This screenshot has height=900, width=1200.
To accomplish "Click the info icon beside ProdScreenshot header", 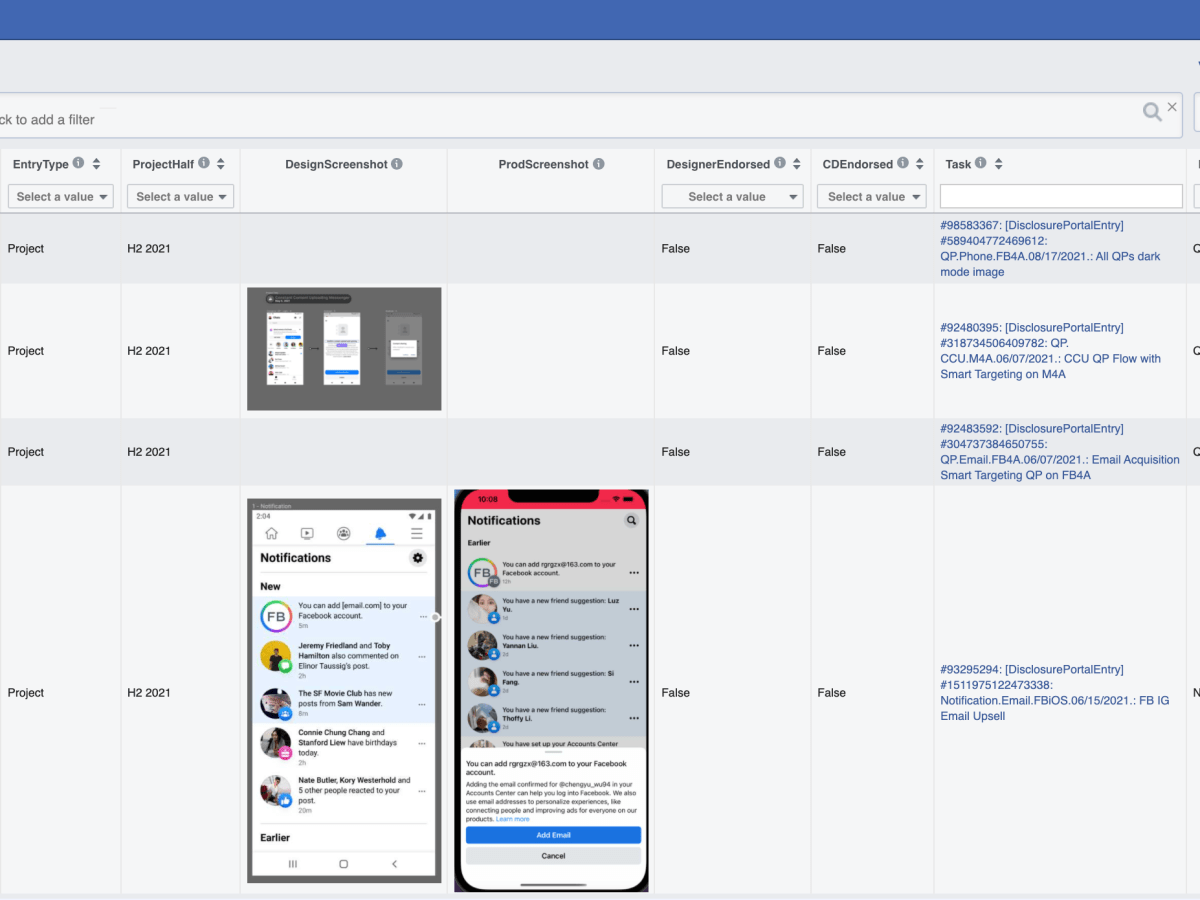I will [x=598, y=164].
